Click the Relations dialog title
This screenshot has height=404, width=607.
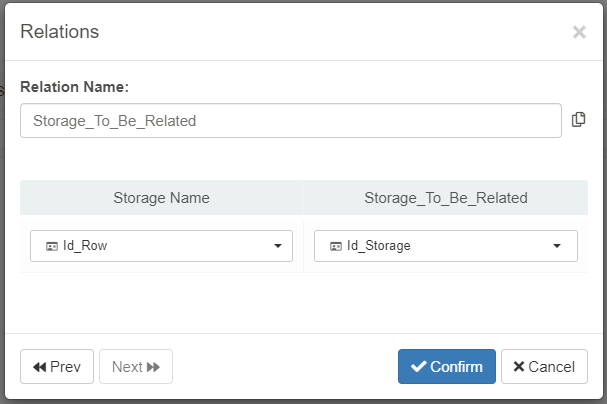[x=60, y=32]
